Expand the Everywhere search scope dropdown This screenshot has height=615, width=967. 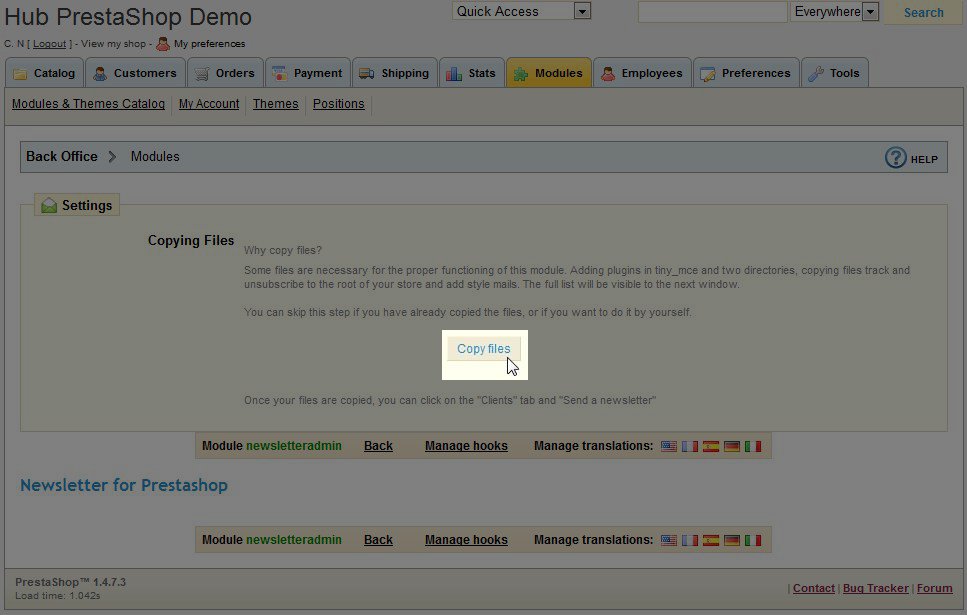(x=834, y=12)
